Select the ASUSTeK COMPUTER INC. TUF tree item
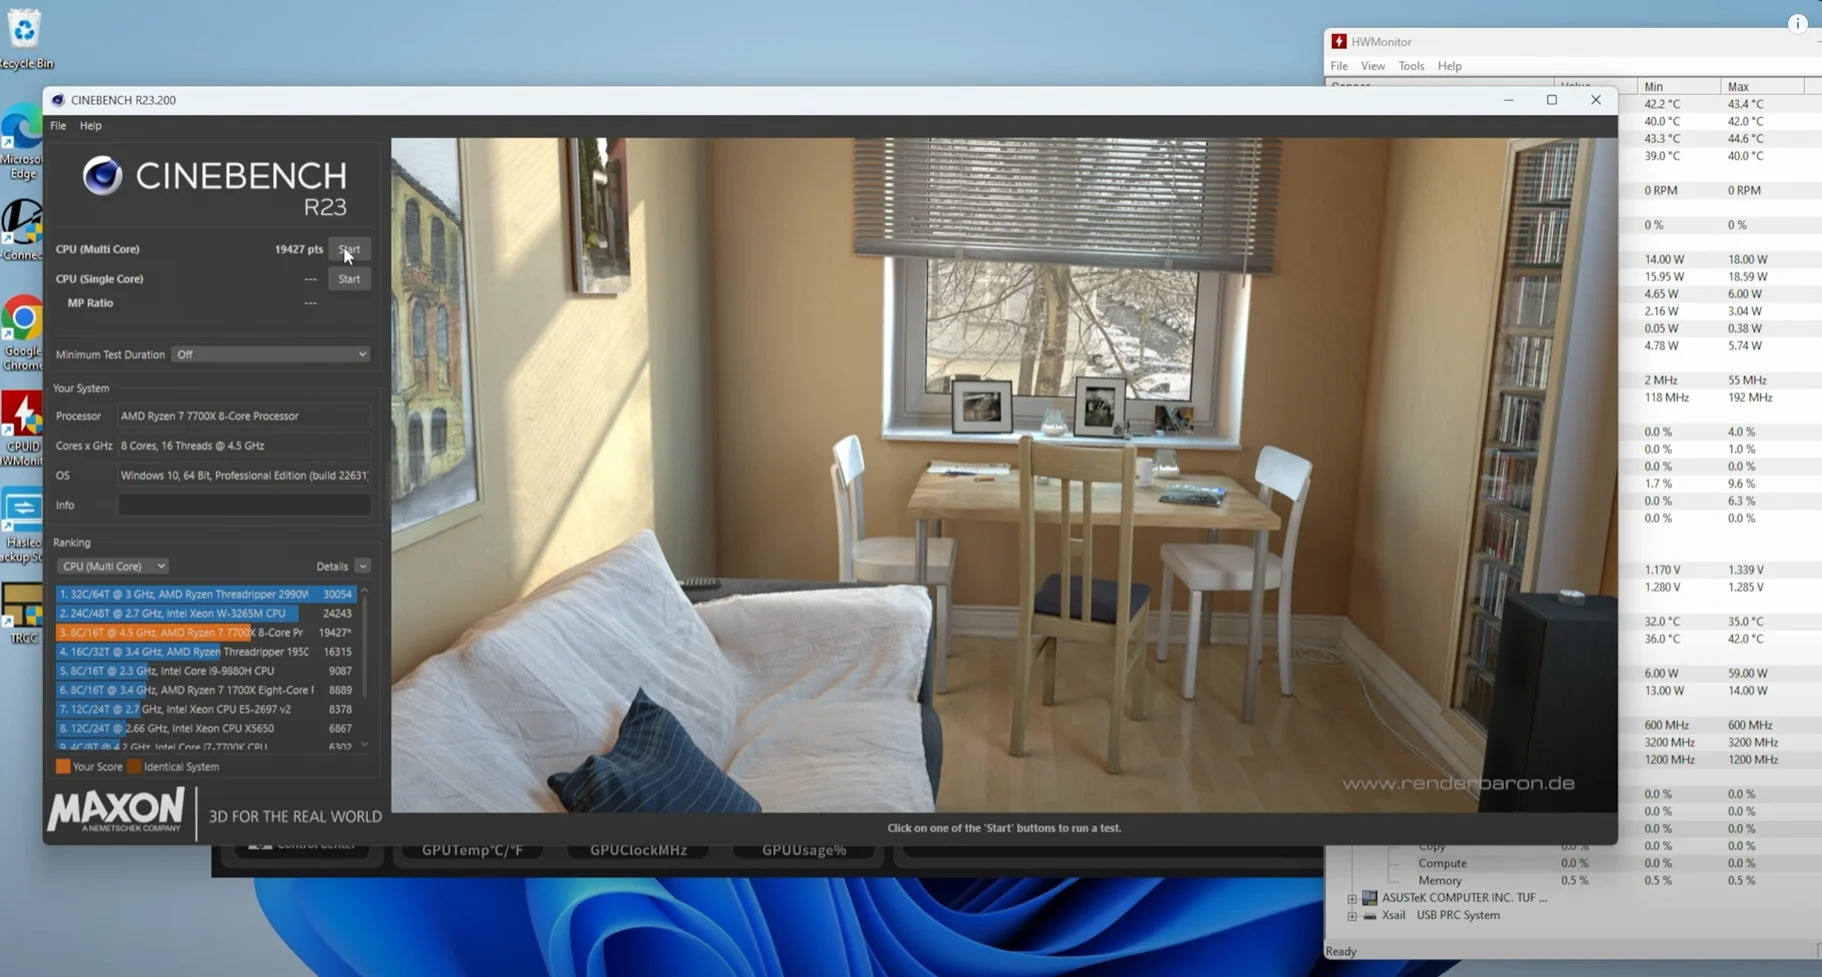The width and height of the screenshot is (1822, 977). click(1464, 898)
